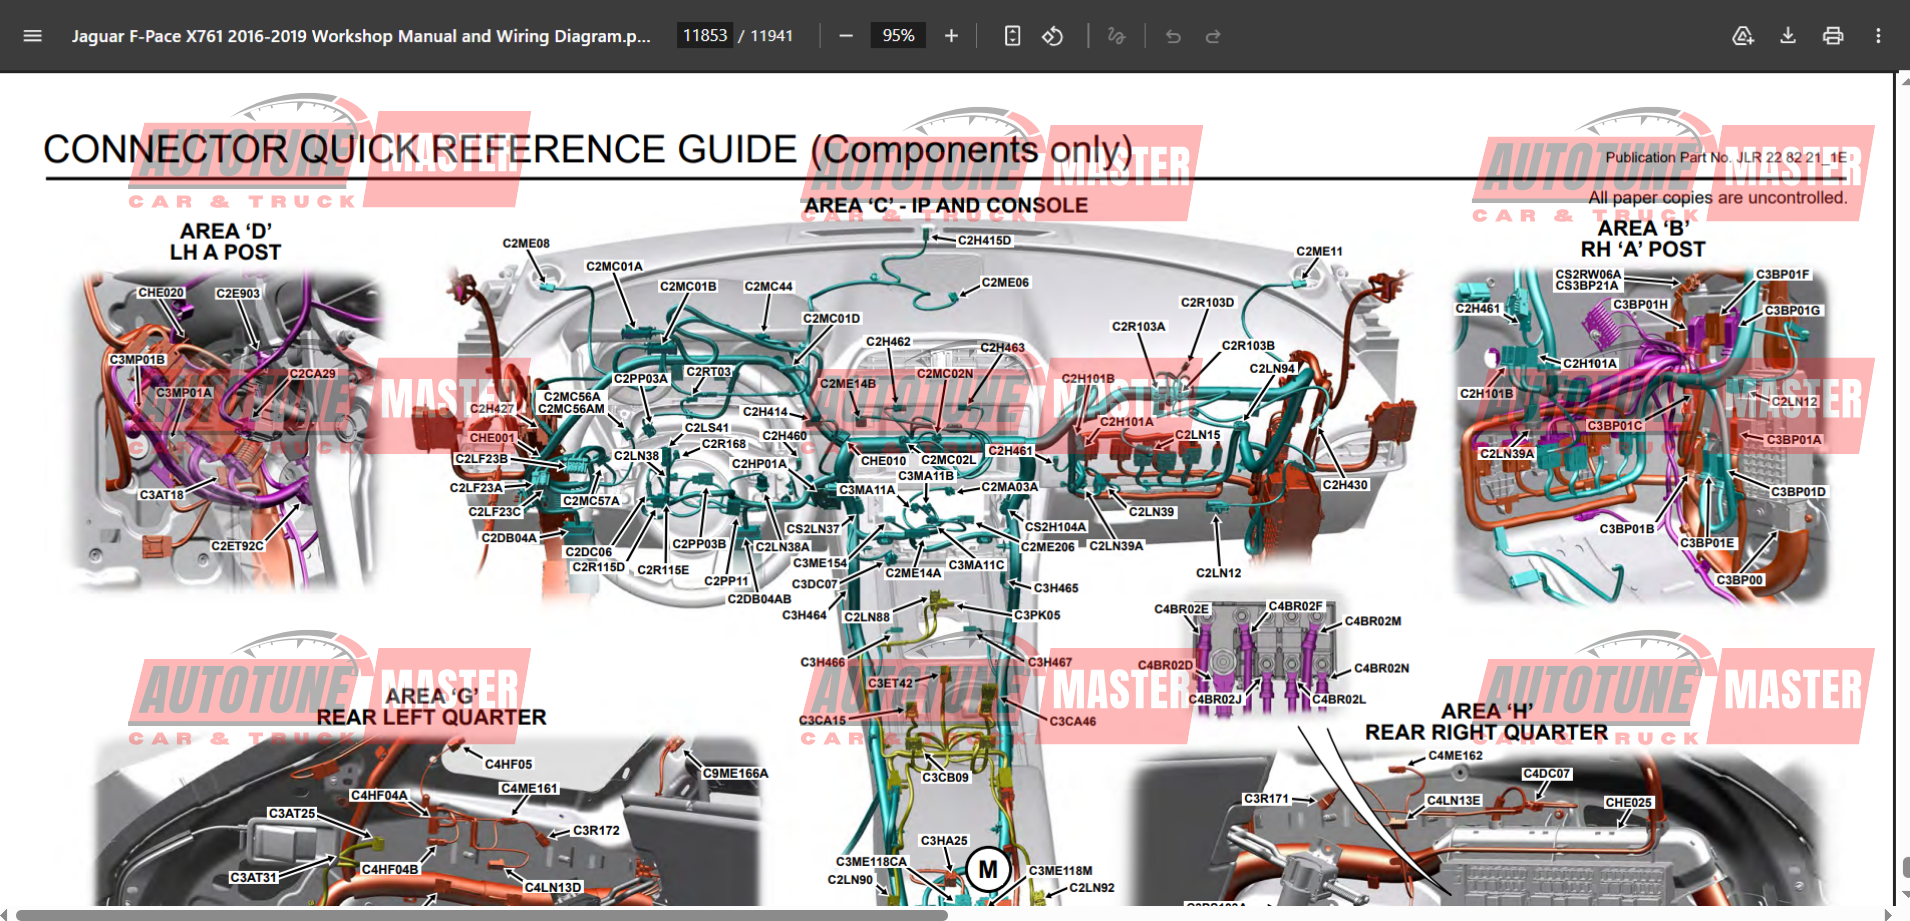Image resolution: width=1910 pixels, height=921 pixels.
Task: Click connector label C3R172
Action: (596, 830)
